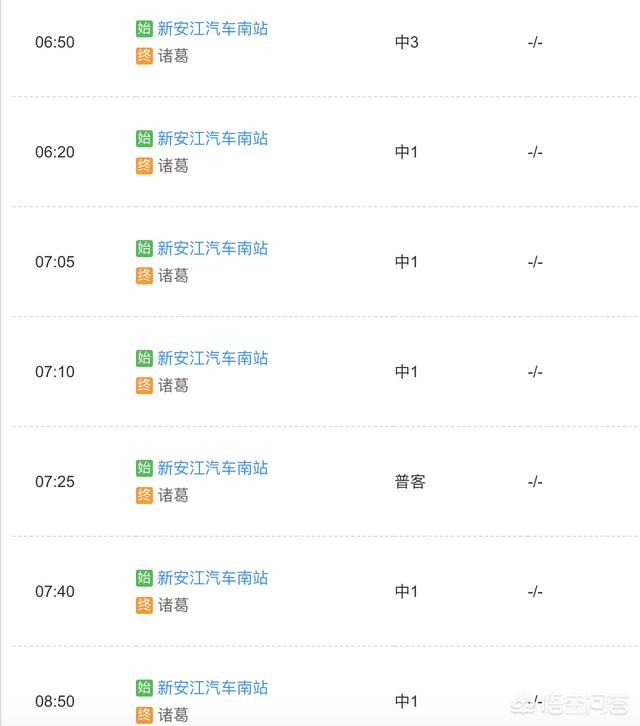640x726 pixels.
Task: Click green start icon in 07:10 row
Action: 144,358
